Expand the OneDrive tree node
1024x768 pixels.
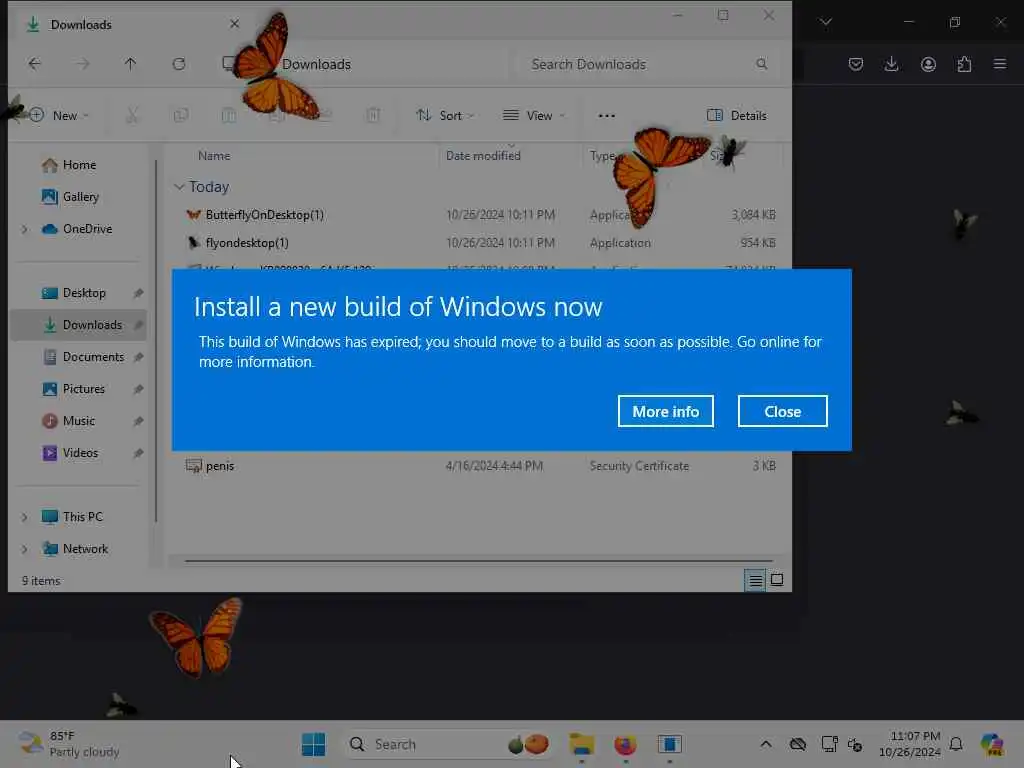point(25,229)
